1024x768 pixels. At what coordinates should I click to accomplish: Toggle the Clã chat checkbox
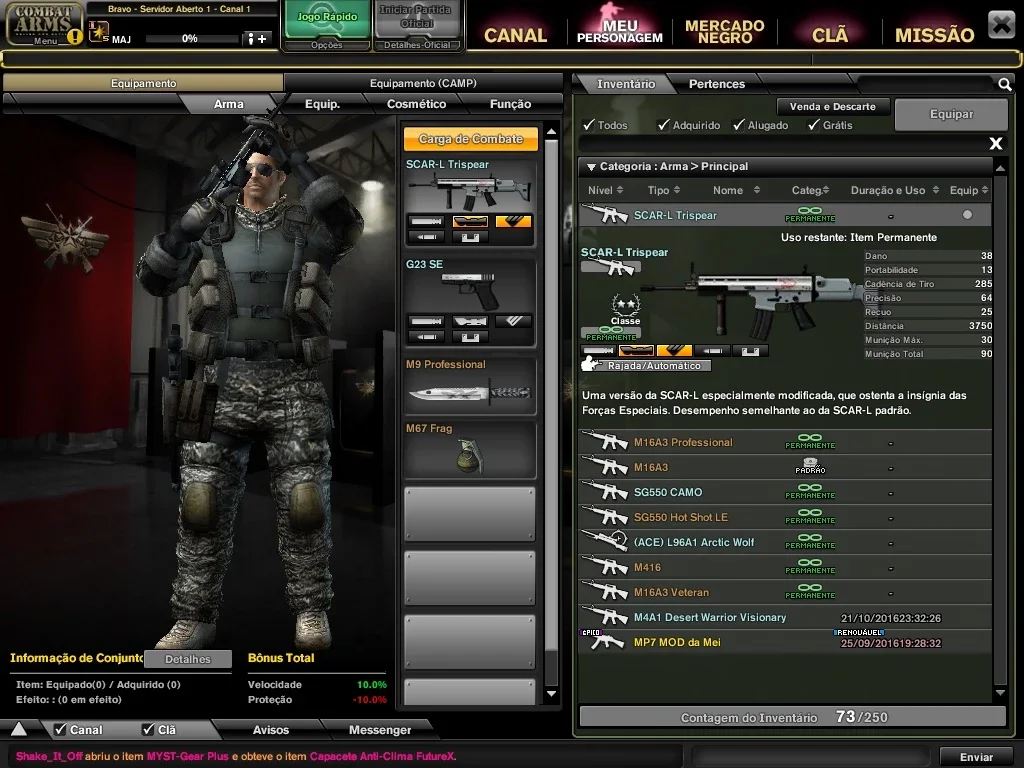click(x=149, y=729)
